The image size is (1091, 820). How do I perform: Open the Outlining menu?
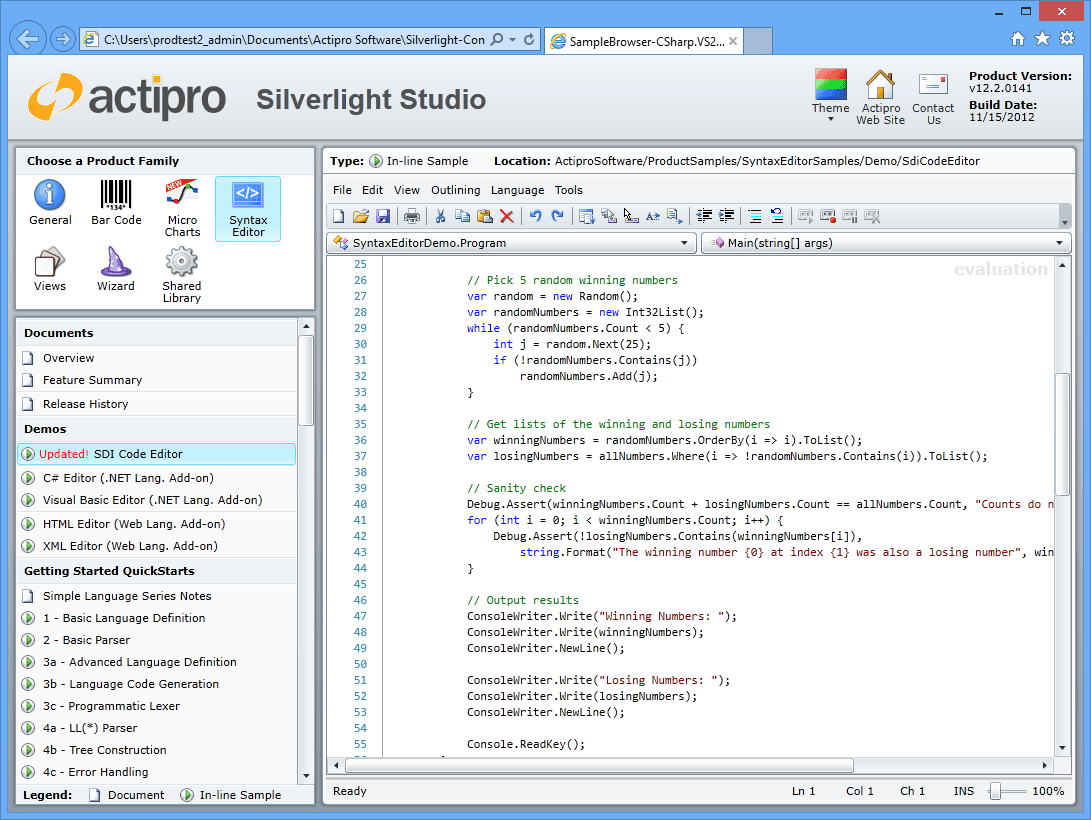tap(456, 190)
